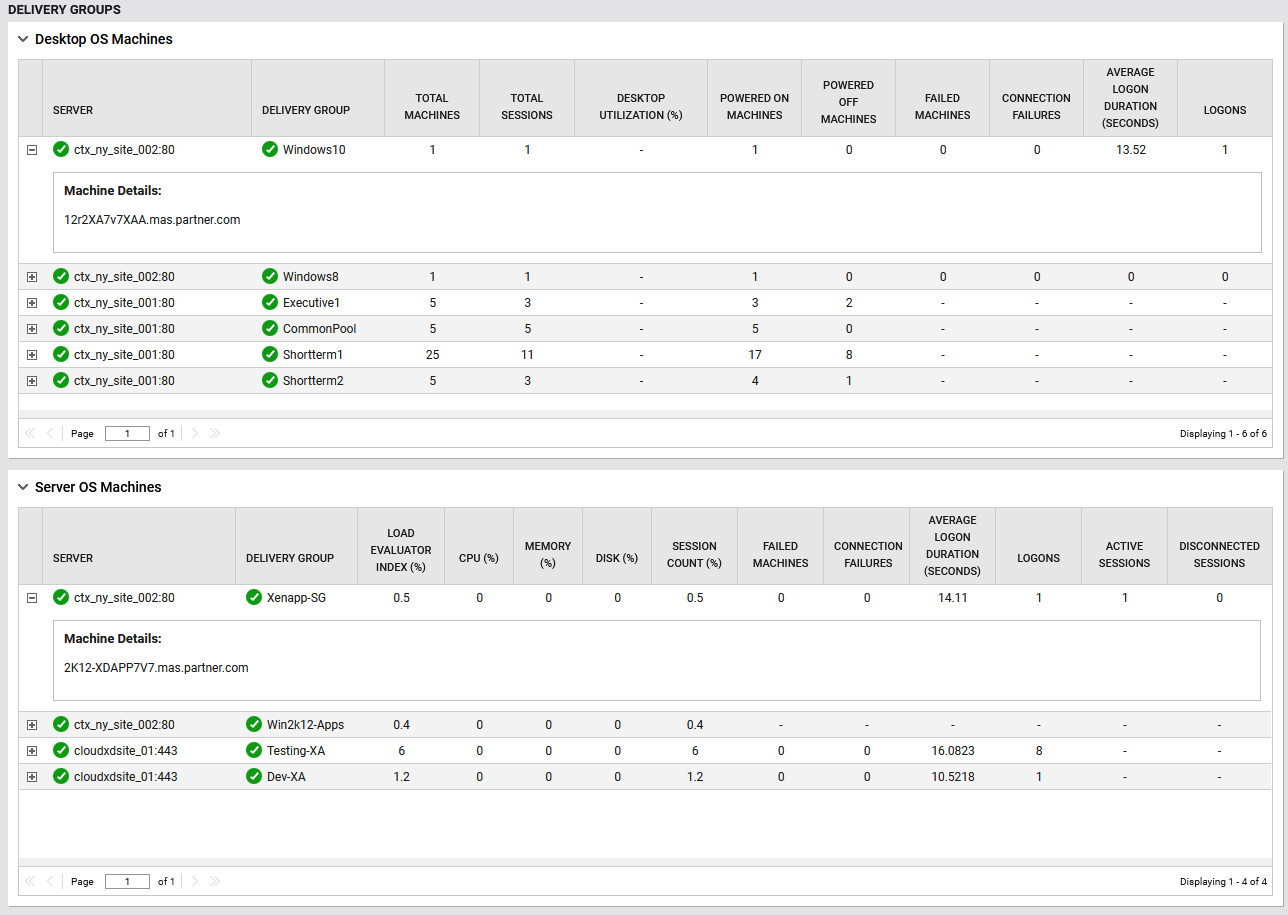The height and width of the screenshot is (915, 1288).
Task: Click the status icon next to Xenapp-SG
Action: [x=252, y=597]
